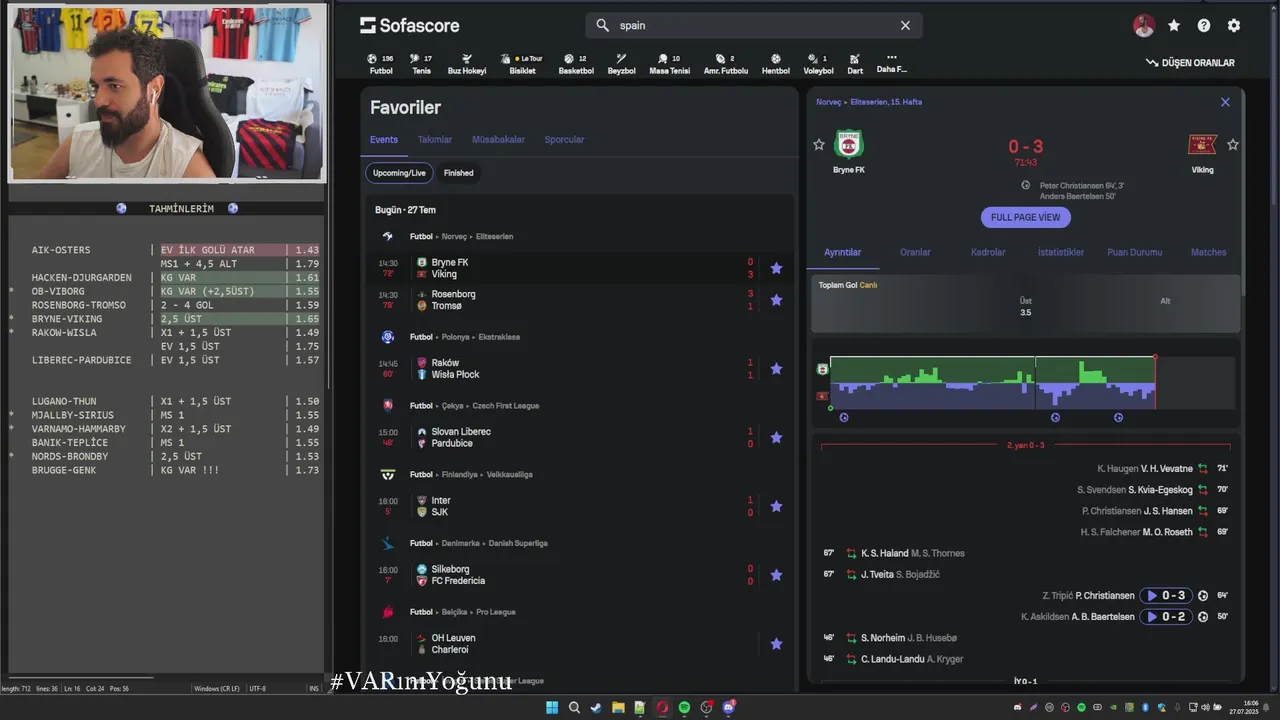
Task: Open the Beyzbol sport category
Action: [621, 64]
